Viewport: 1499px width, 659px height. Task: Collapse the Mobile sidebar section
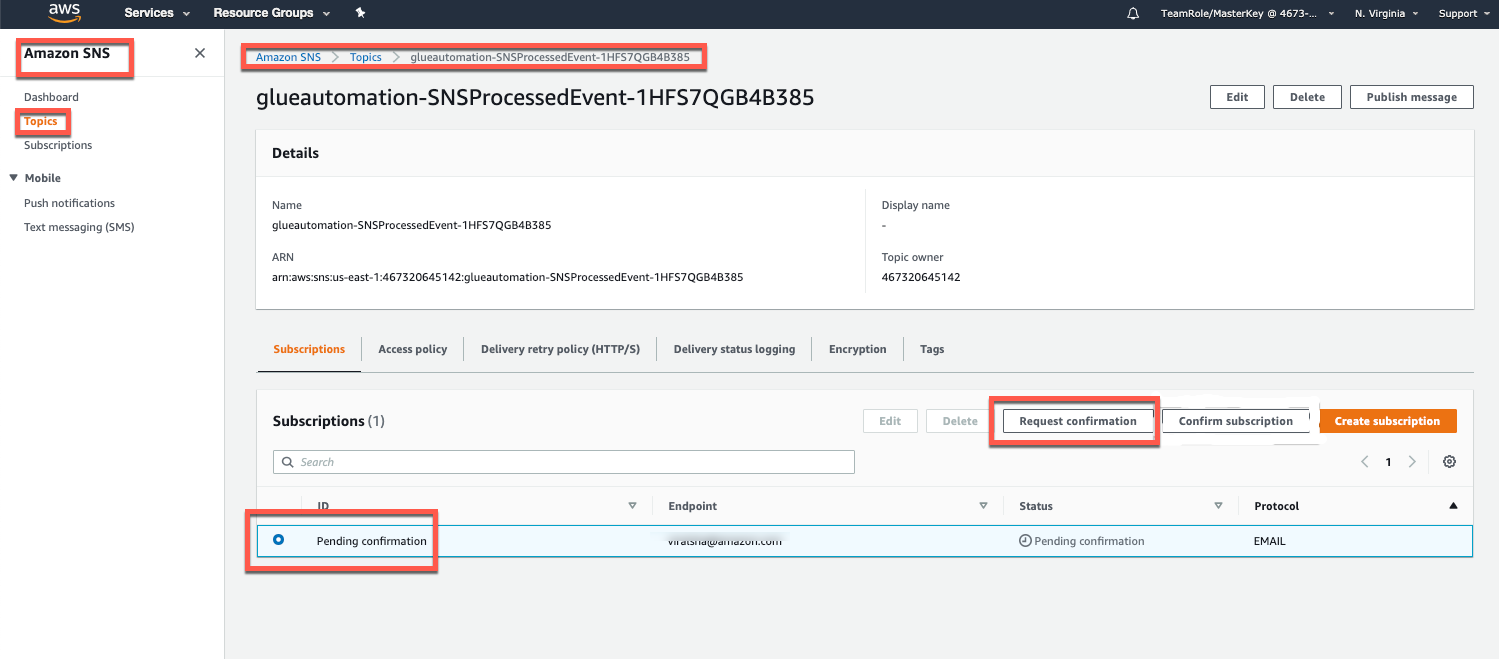click(14, 178)
